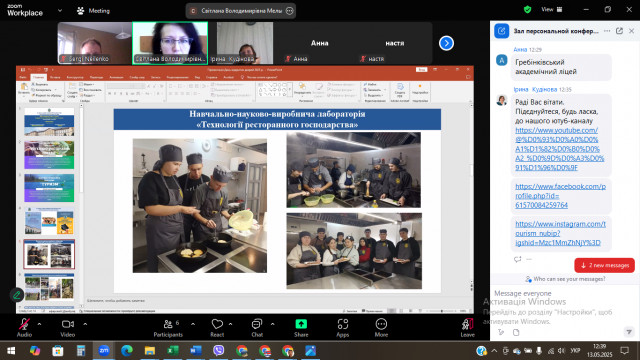640x360 pixels.
Task: Select the Туризм slide 3 thumbnail
Action: 49,188
